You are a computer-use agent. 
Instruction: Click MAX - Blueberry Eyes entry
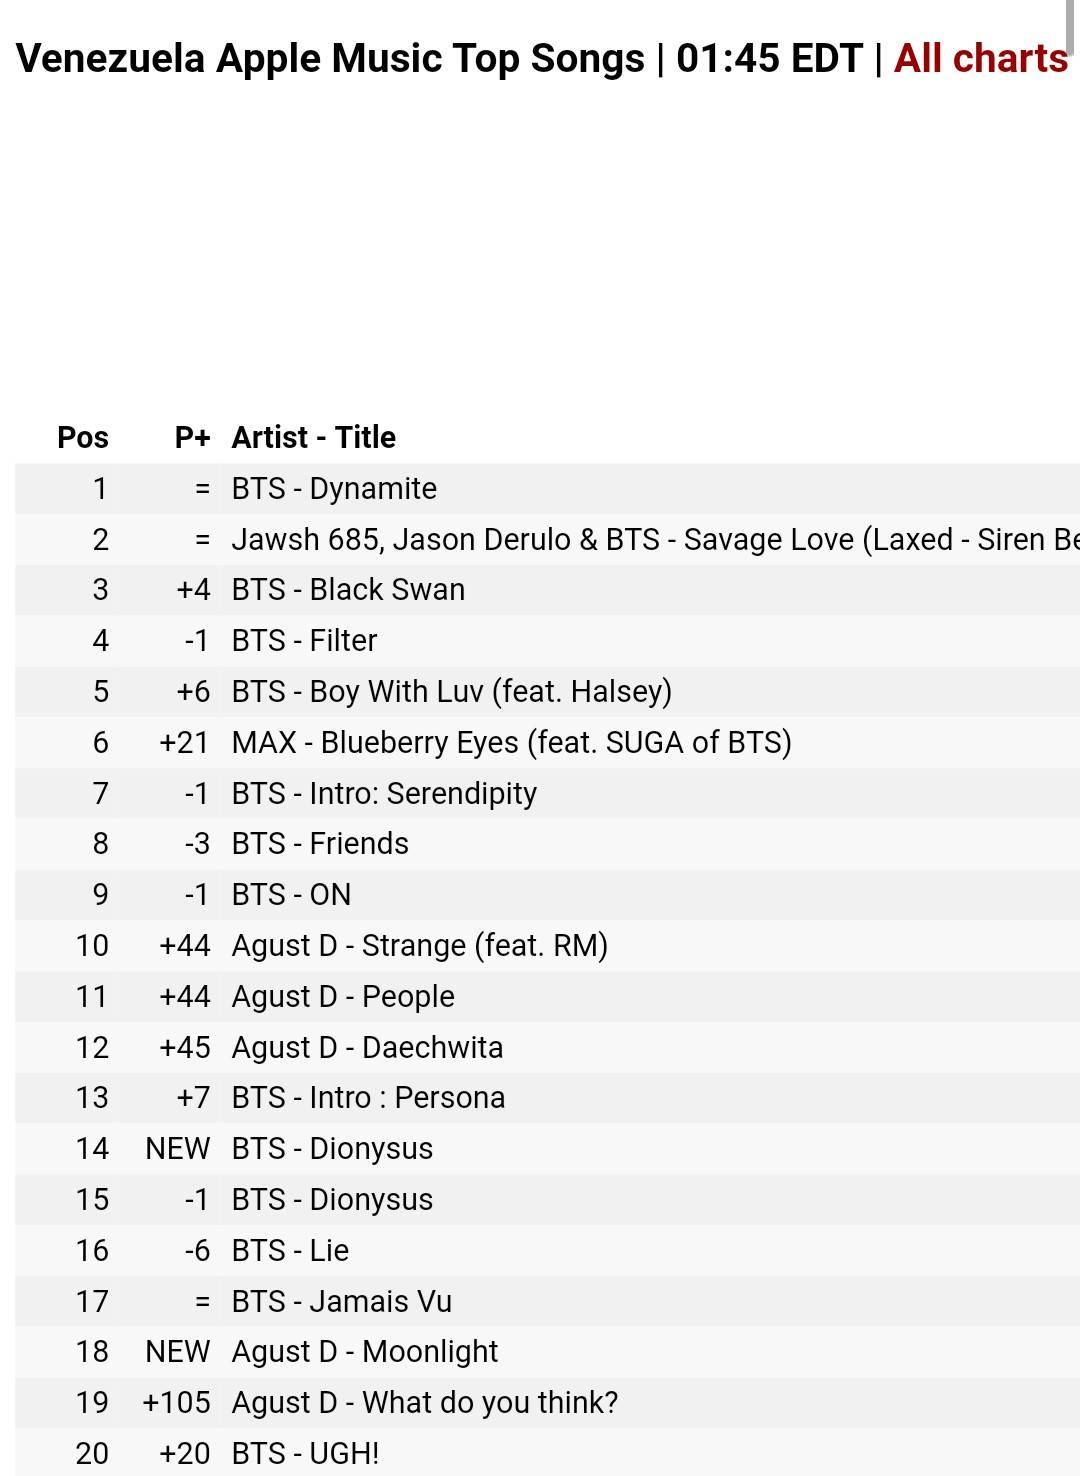[547, 742]
